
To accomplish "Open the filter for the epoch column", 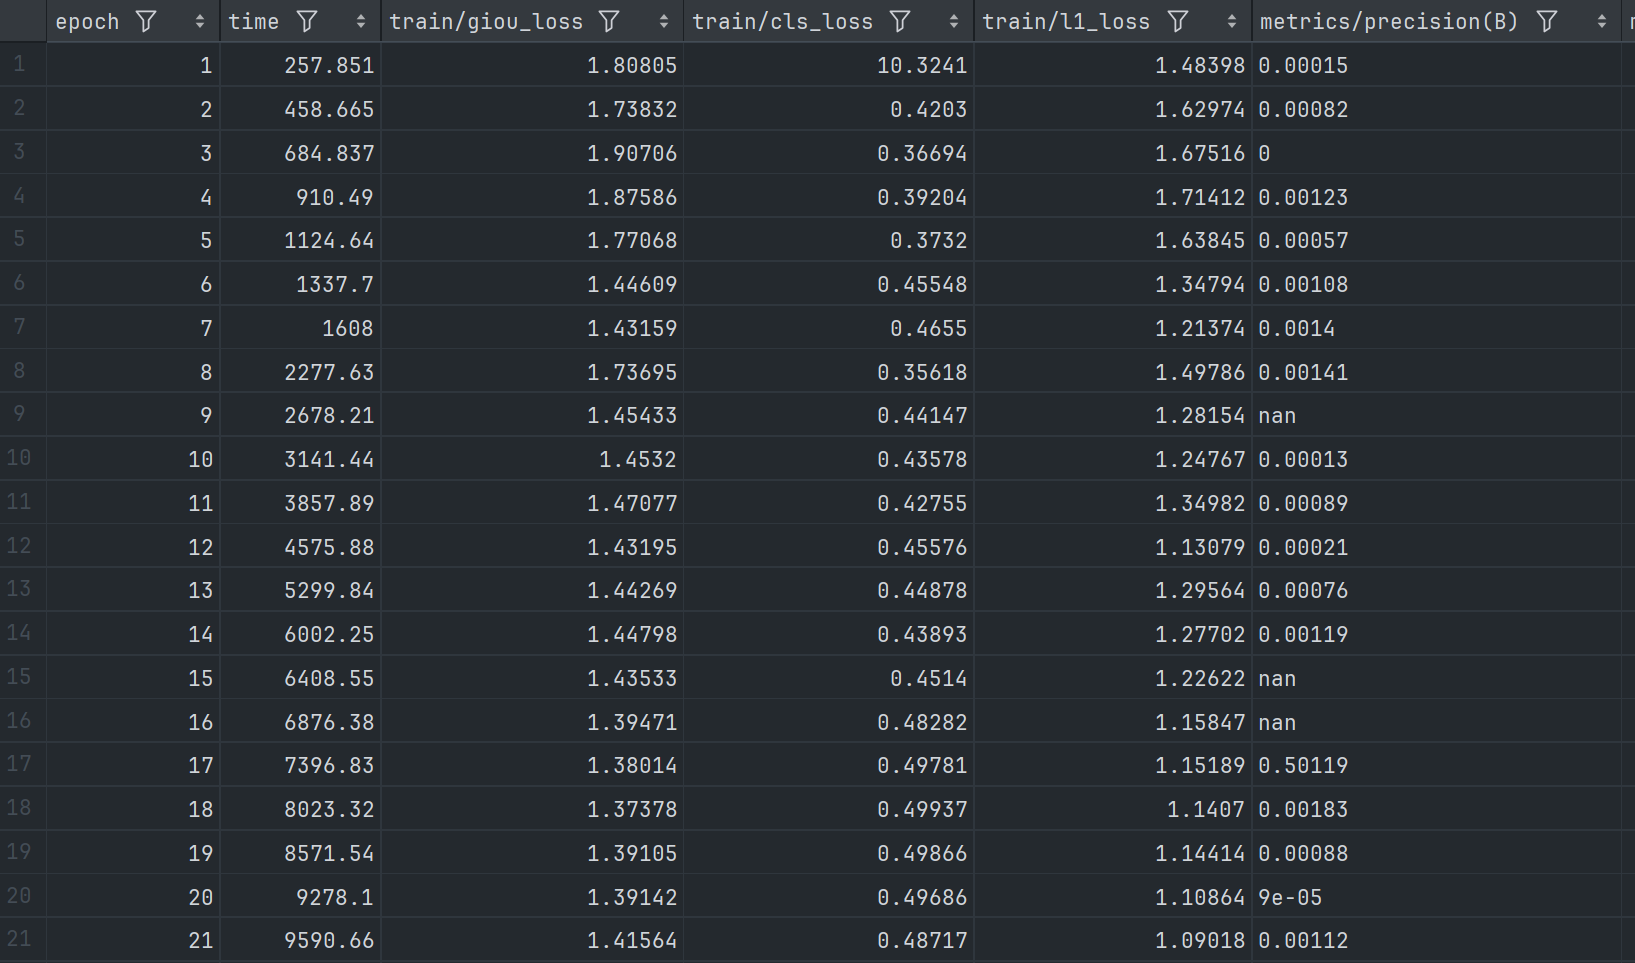I will (x=146, y=21).
